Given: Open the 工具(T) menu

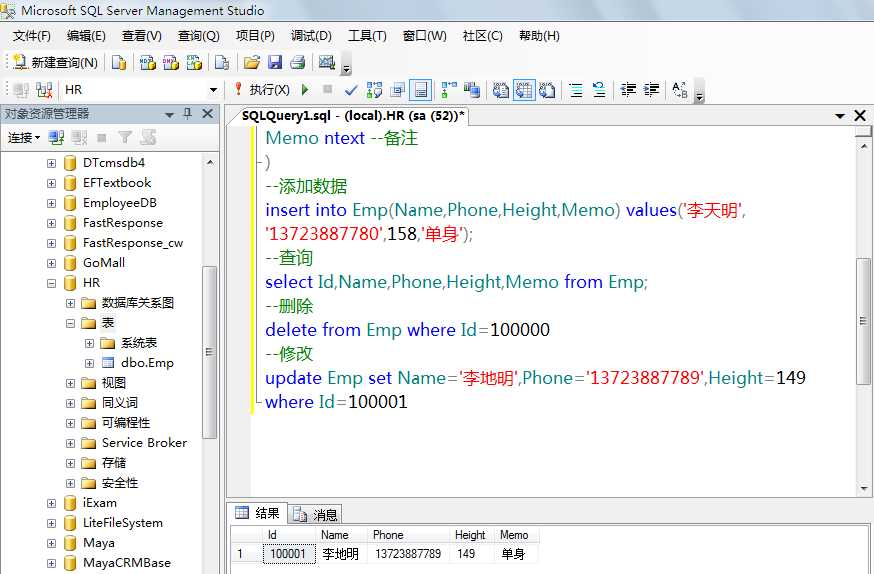Looking at the screenshot, I should coord(367,36).
